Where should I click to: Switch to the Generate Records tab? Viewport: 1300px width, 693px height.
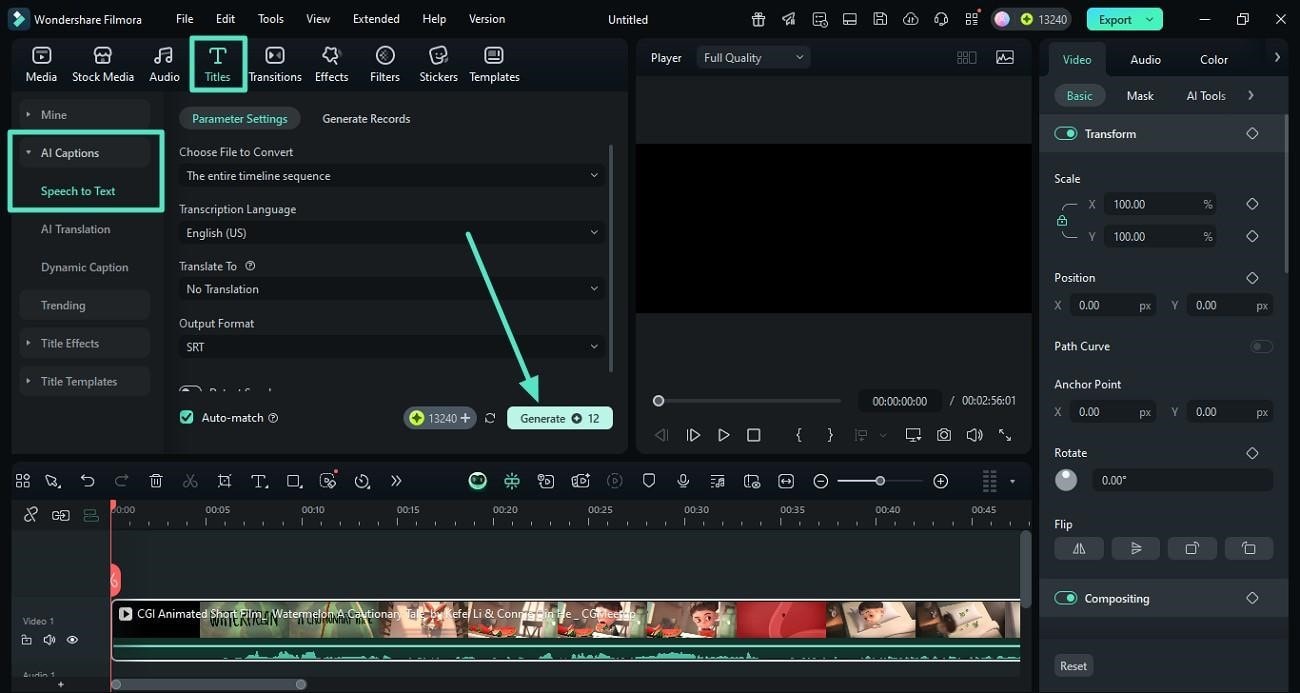(366, 118)
